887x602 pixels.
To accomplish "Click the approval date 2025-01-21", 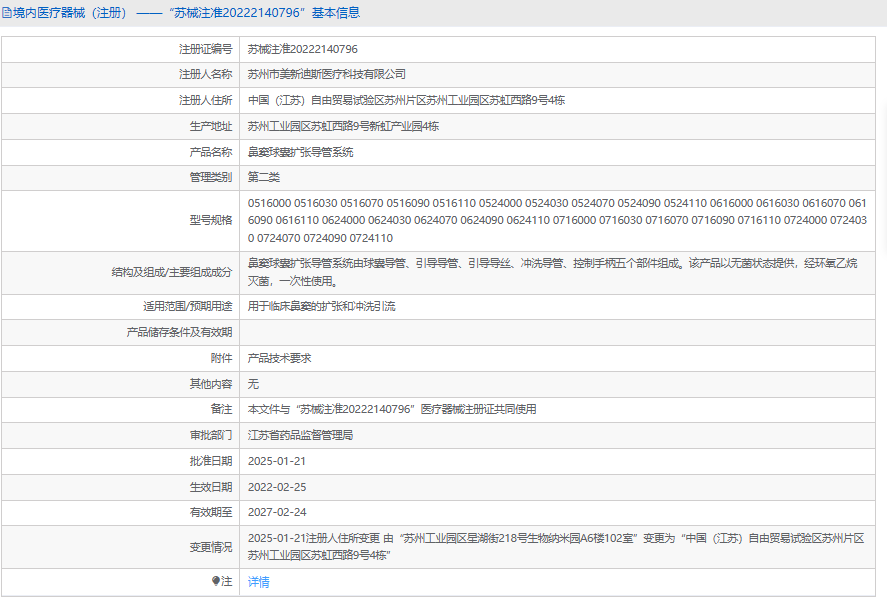I will coord(277,461).
